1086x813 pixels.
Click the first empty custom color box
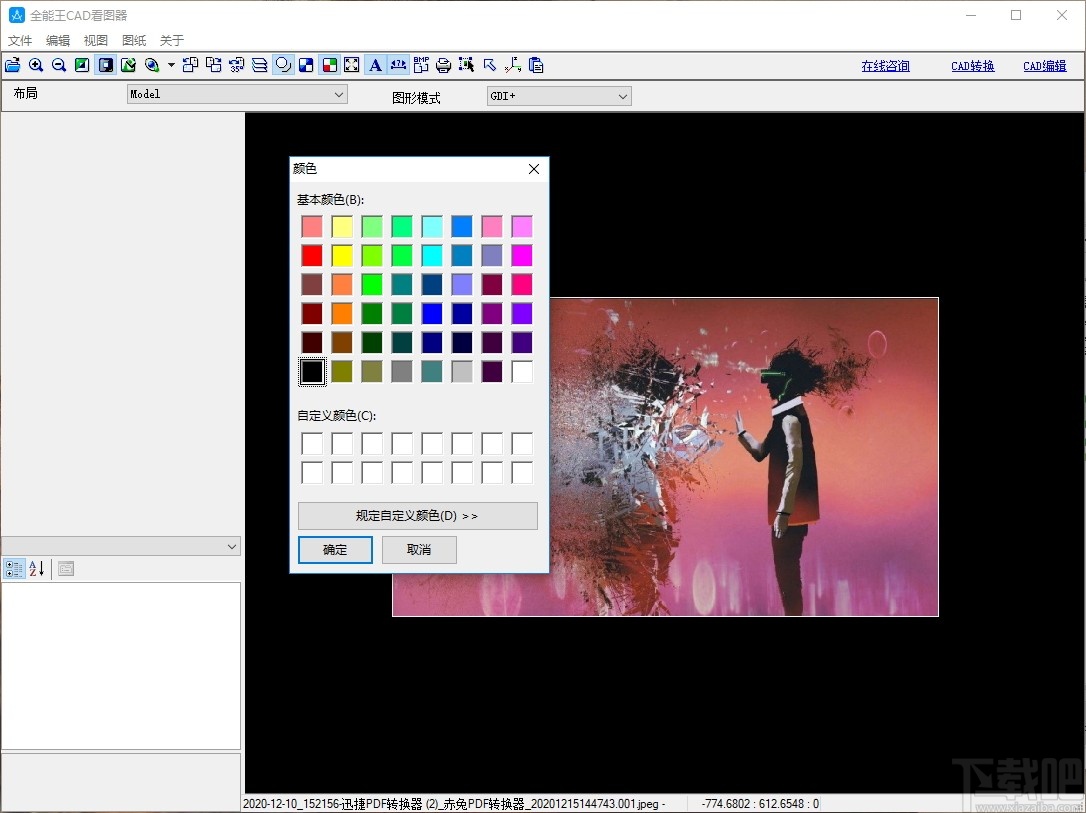[312, 443]
